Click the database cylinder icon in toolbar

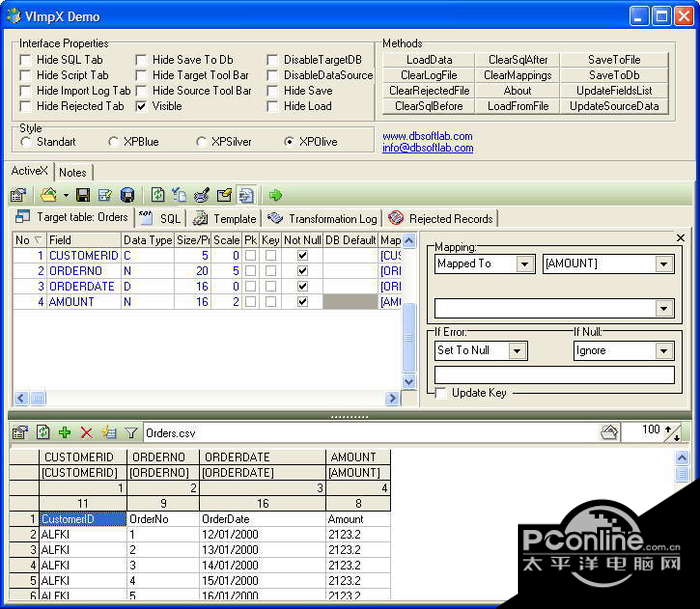pos(127,195)
